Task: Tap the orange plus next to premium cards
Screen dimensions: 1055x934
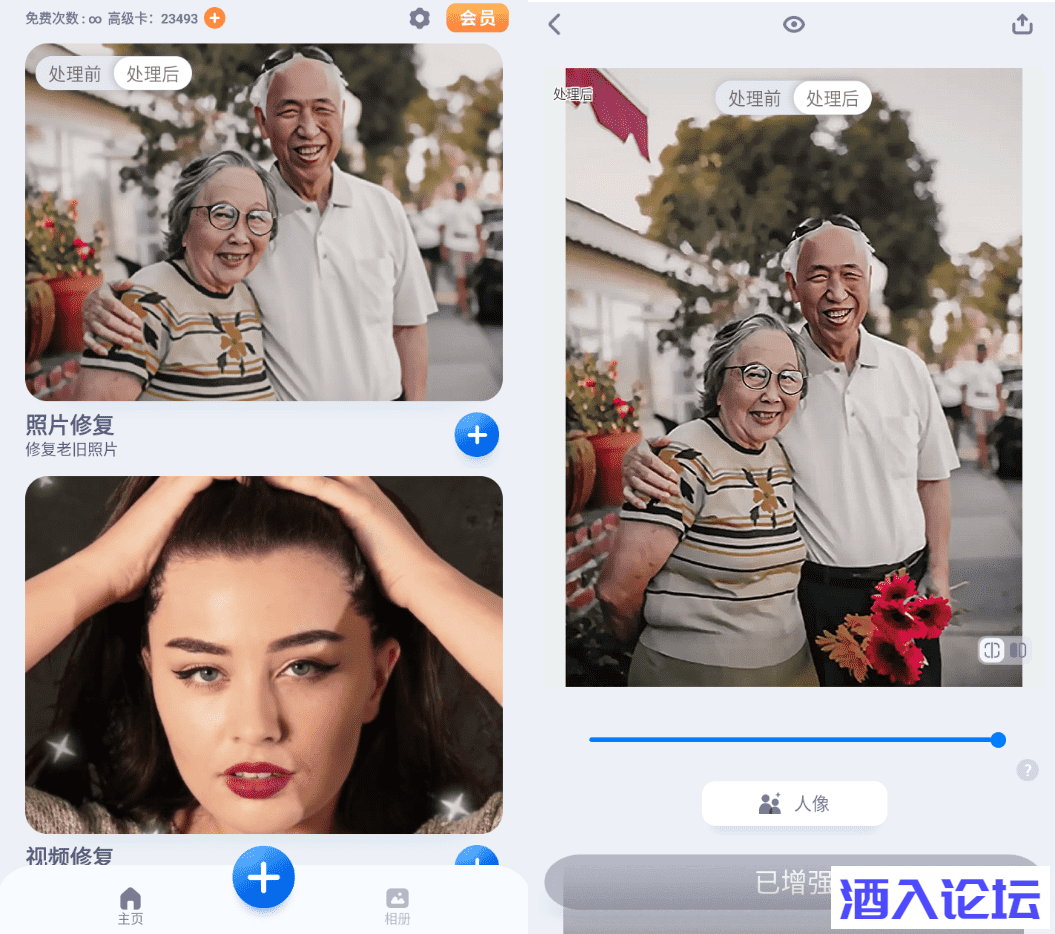Action: [x=215, y=18]
